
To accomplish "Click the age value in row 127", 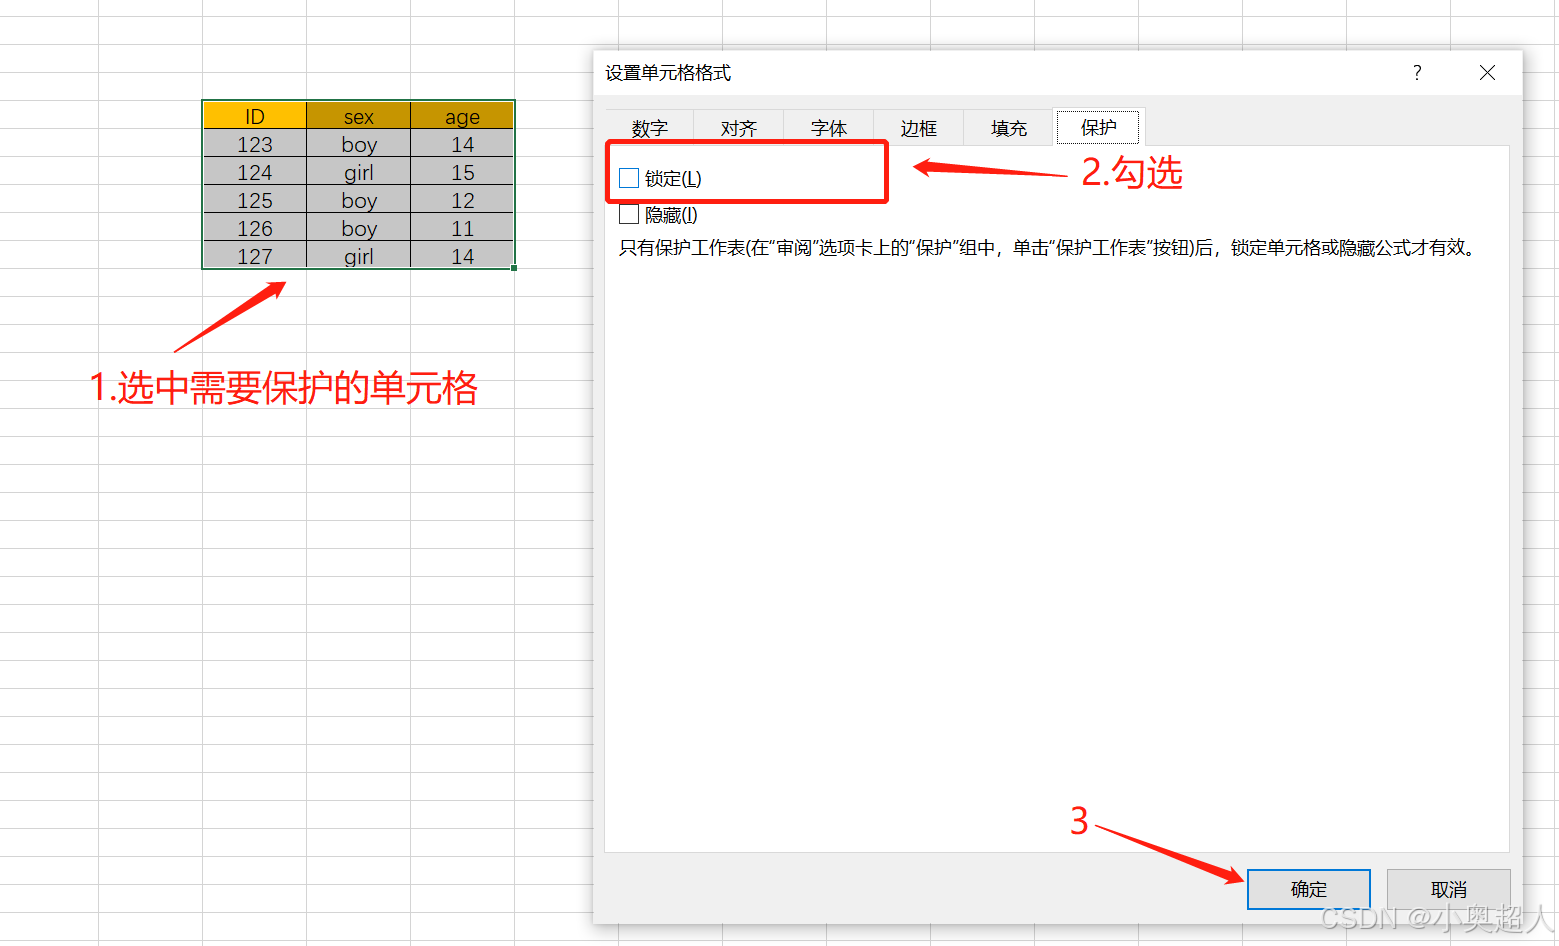I will pos(462,256).
